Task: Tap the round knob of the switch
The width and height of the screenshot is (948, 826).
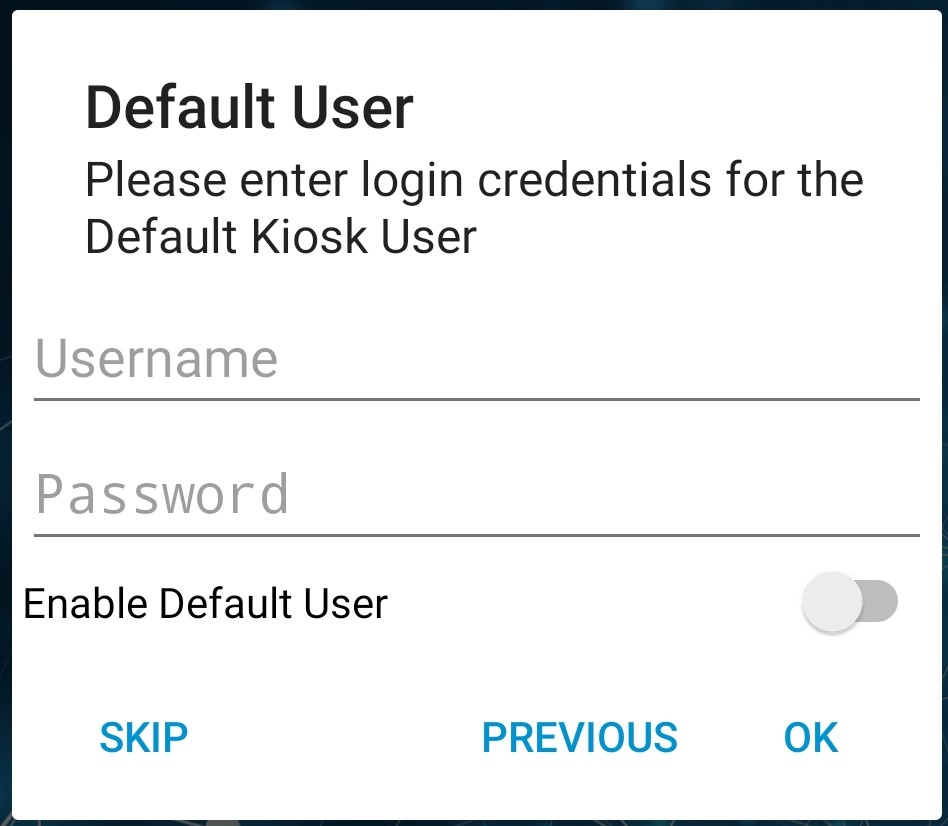Action: pyautogui.click(x=832, y=603)
